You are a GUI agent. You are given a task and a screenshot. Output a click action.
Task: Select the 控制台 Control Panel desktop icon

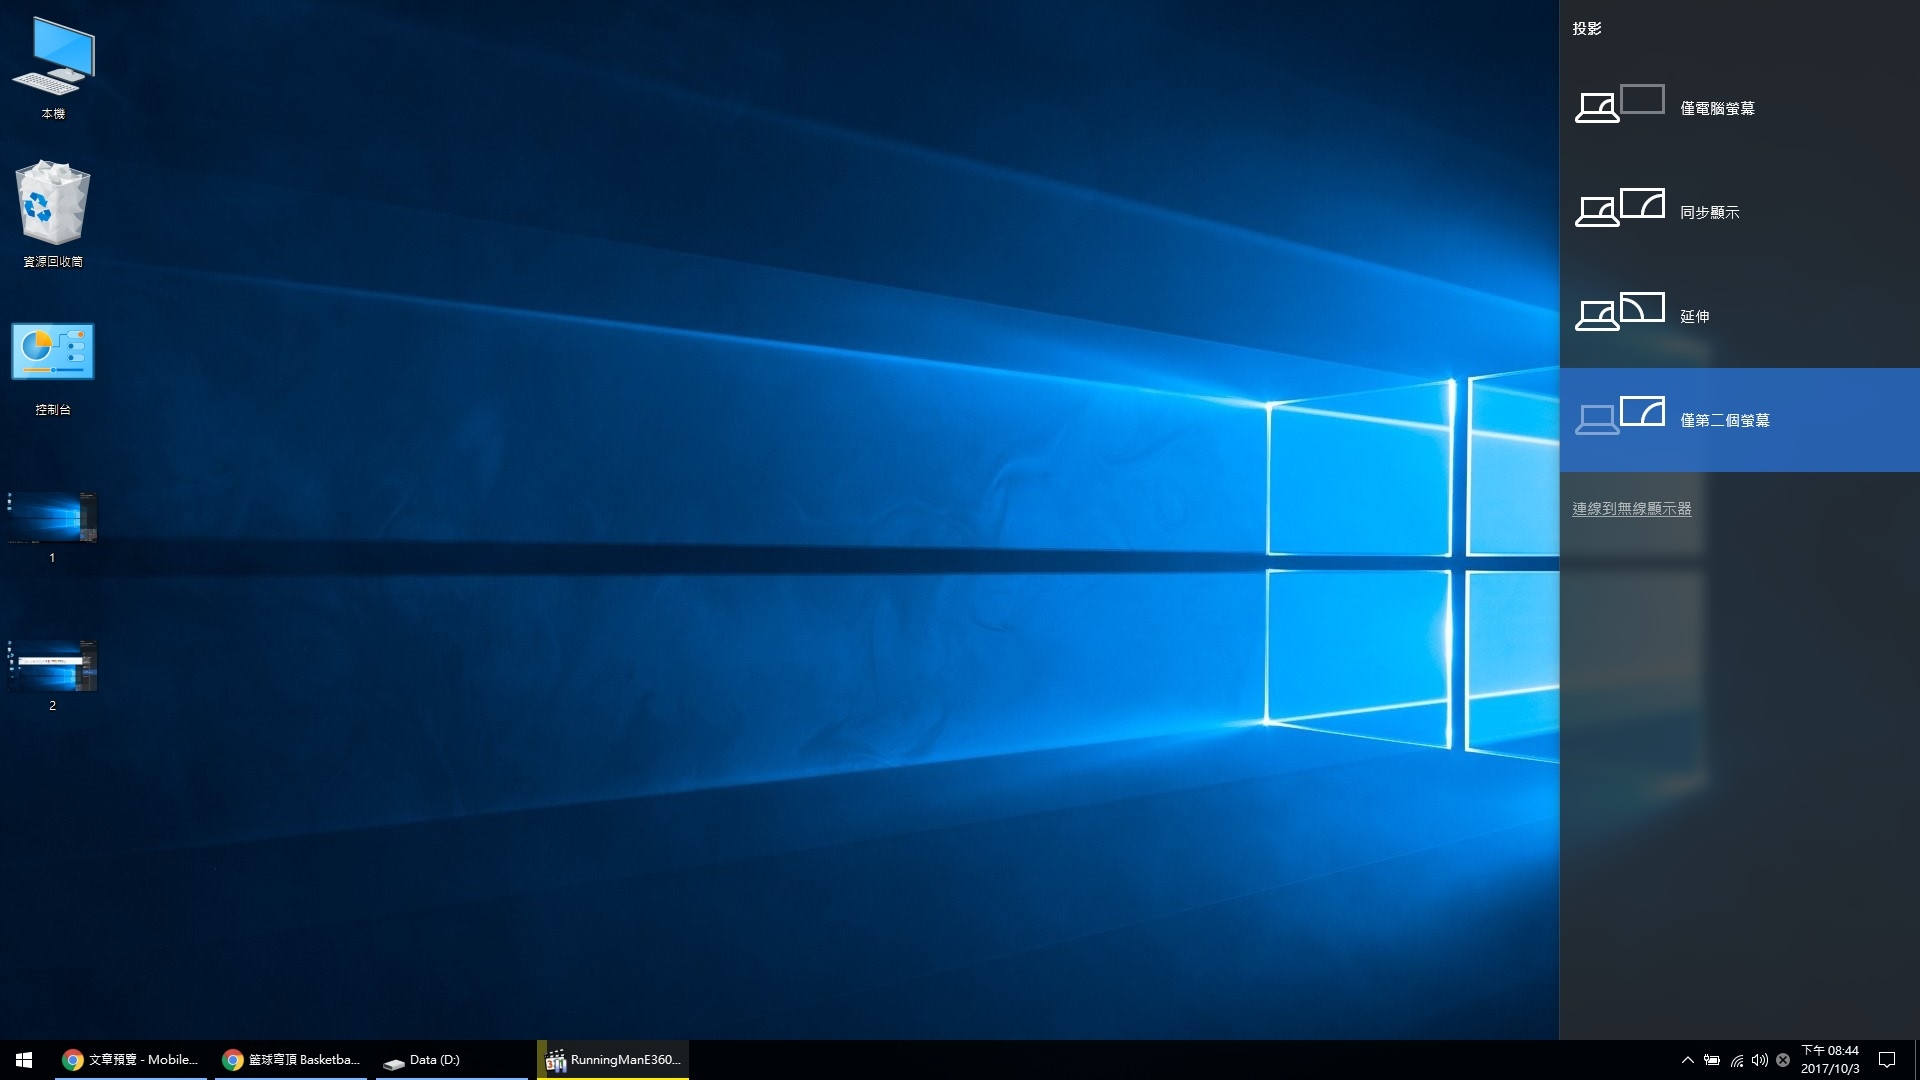coord(53,368)
